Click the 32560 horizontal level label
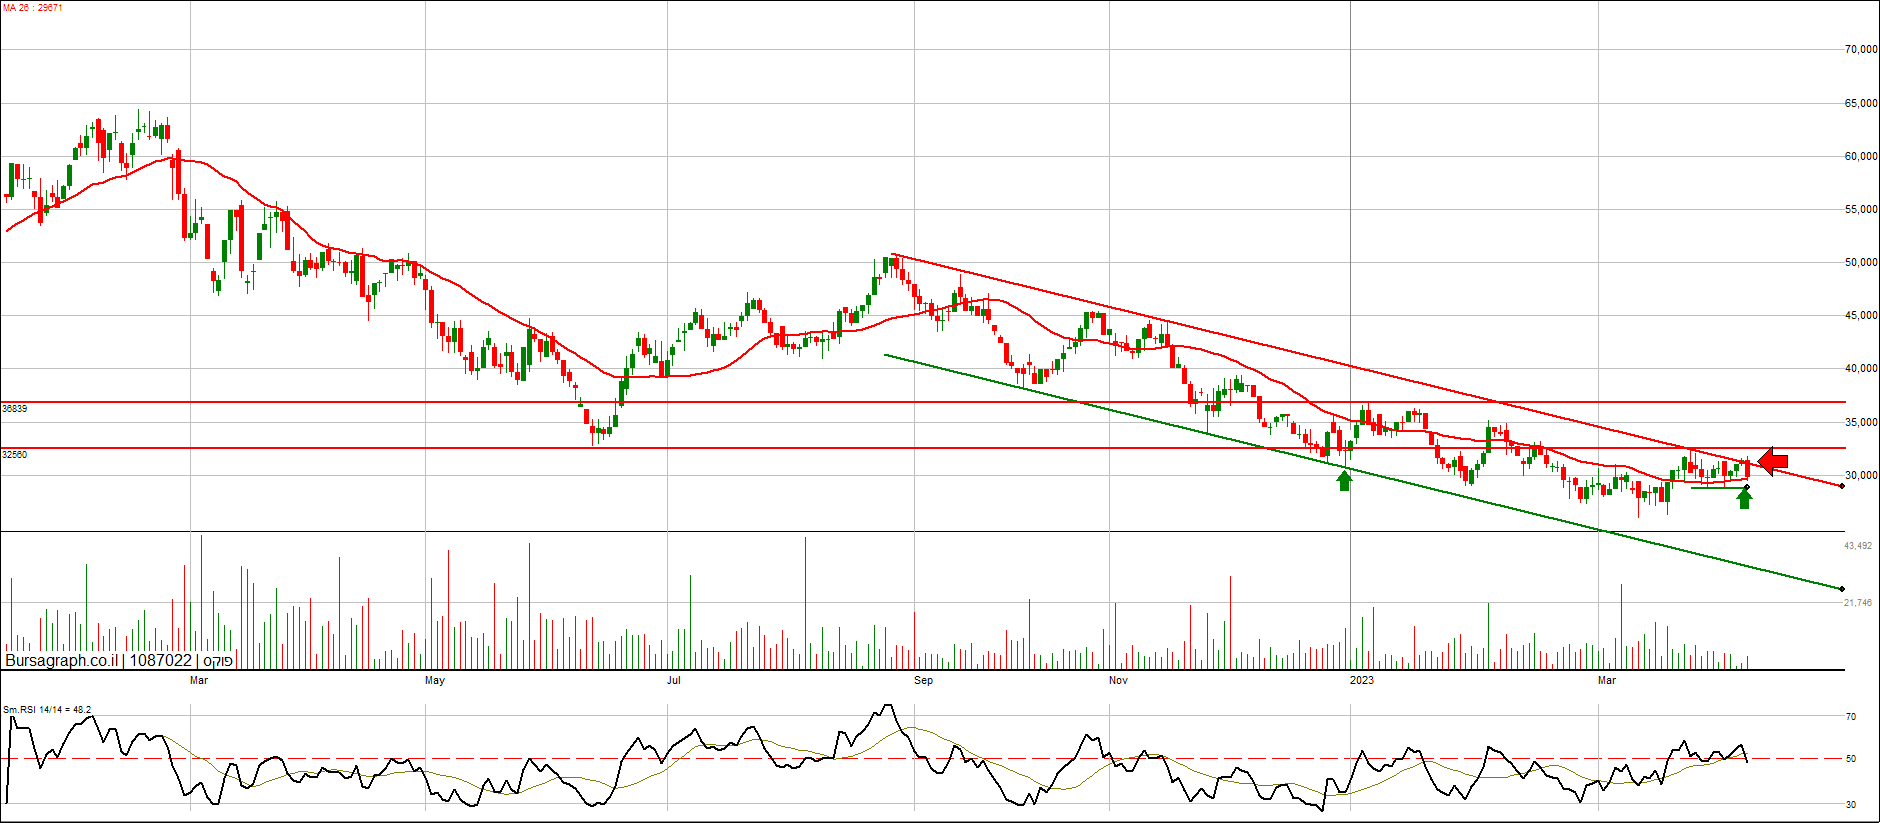The height and width of the screenshot is (823, 1880). [x=15, y=454]
